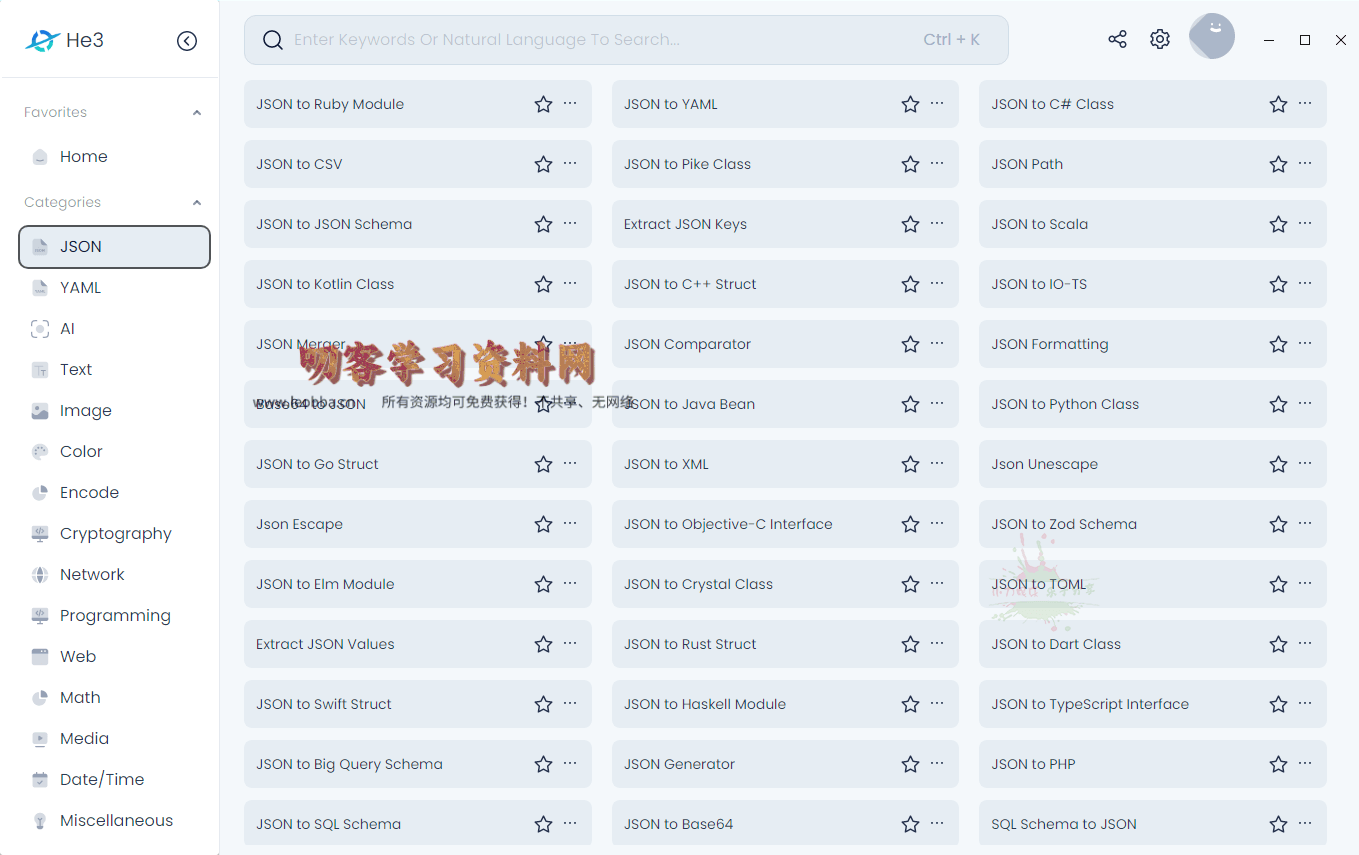
Task: Focus the keyword search field
Action: point(600,40)
